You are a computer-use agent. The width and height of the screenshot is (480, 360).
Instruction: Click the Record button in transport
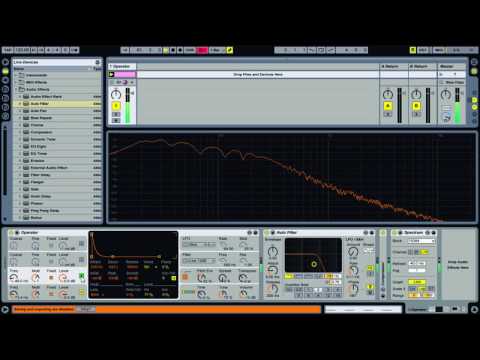click(x=180, y=50)
